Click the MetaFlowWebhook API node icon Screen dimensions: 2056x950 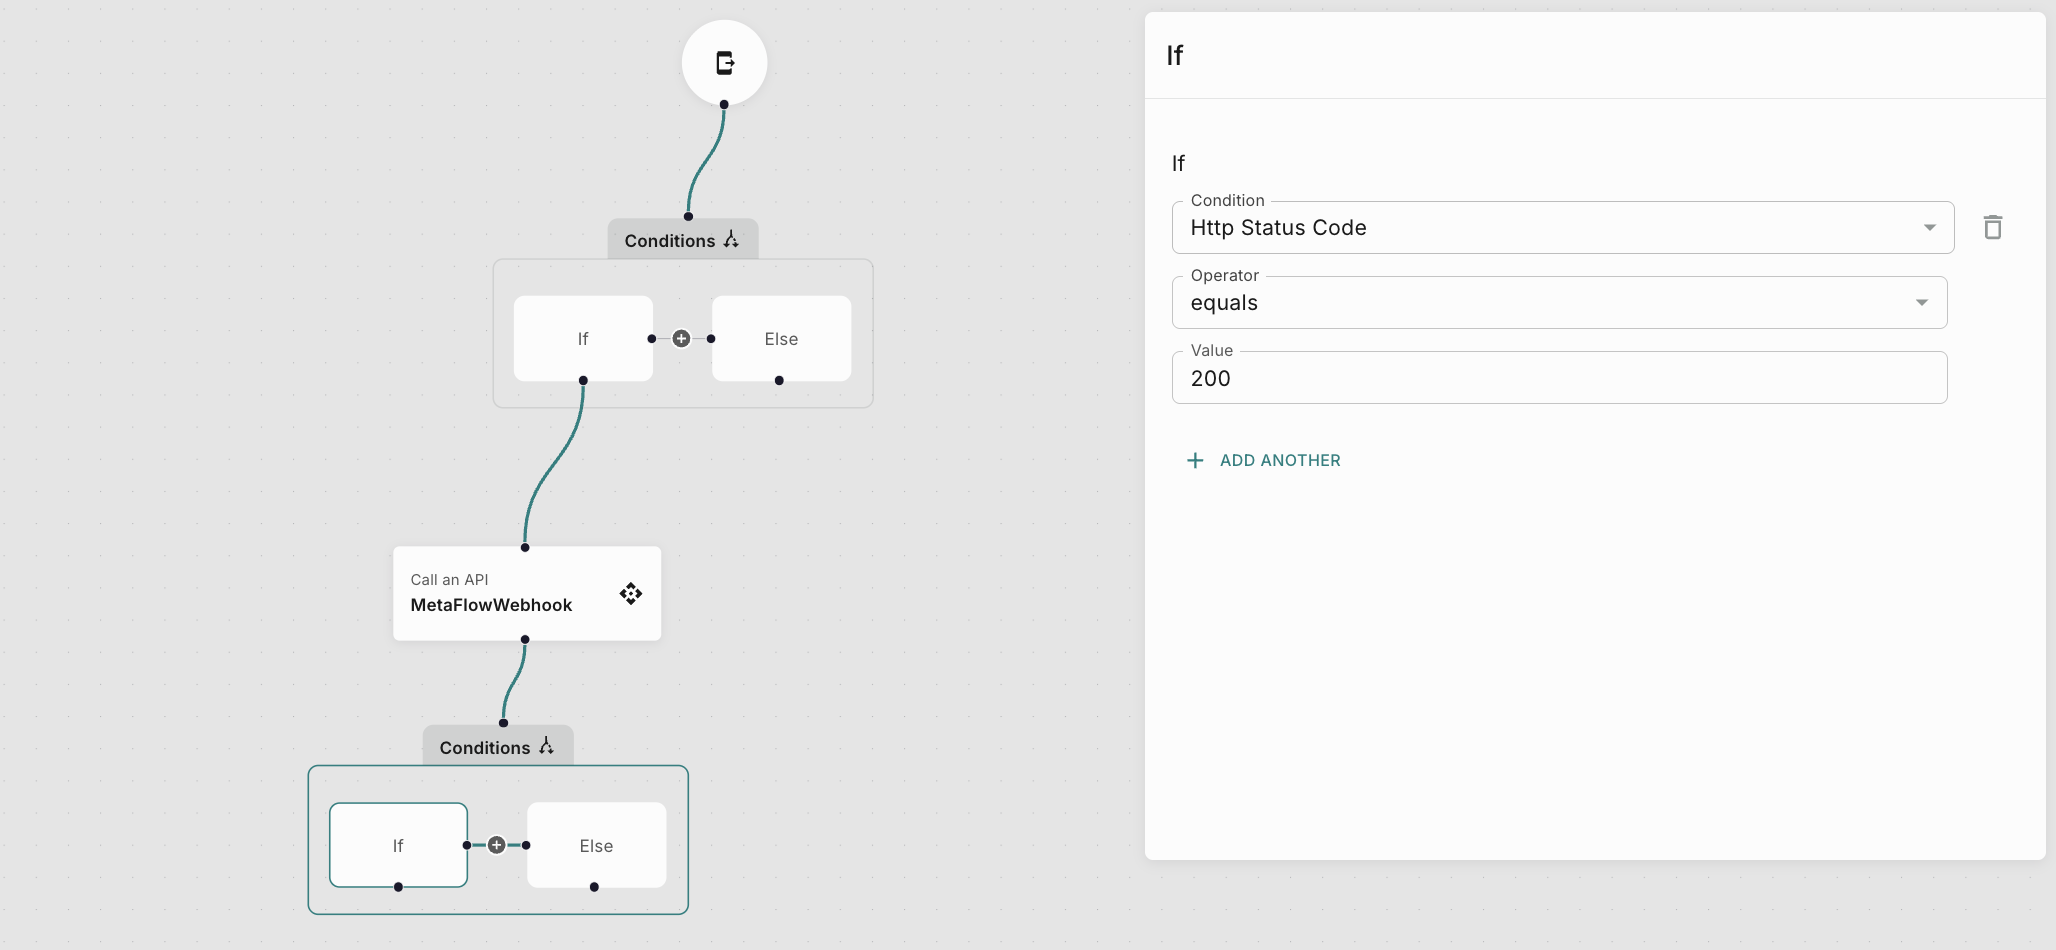click(630, 594)
